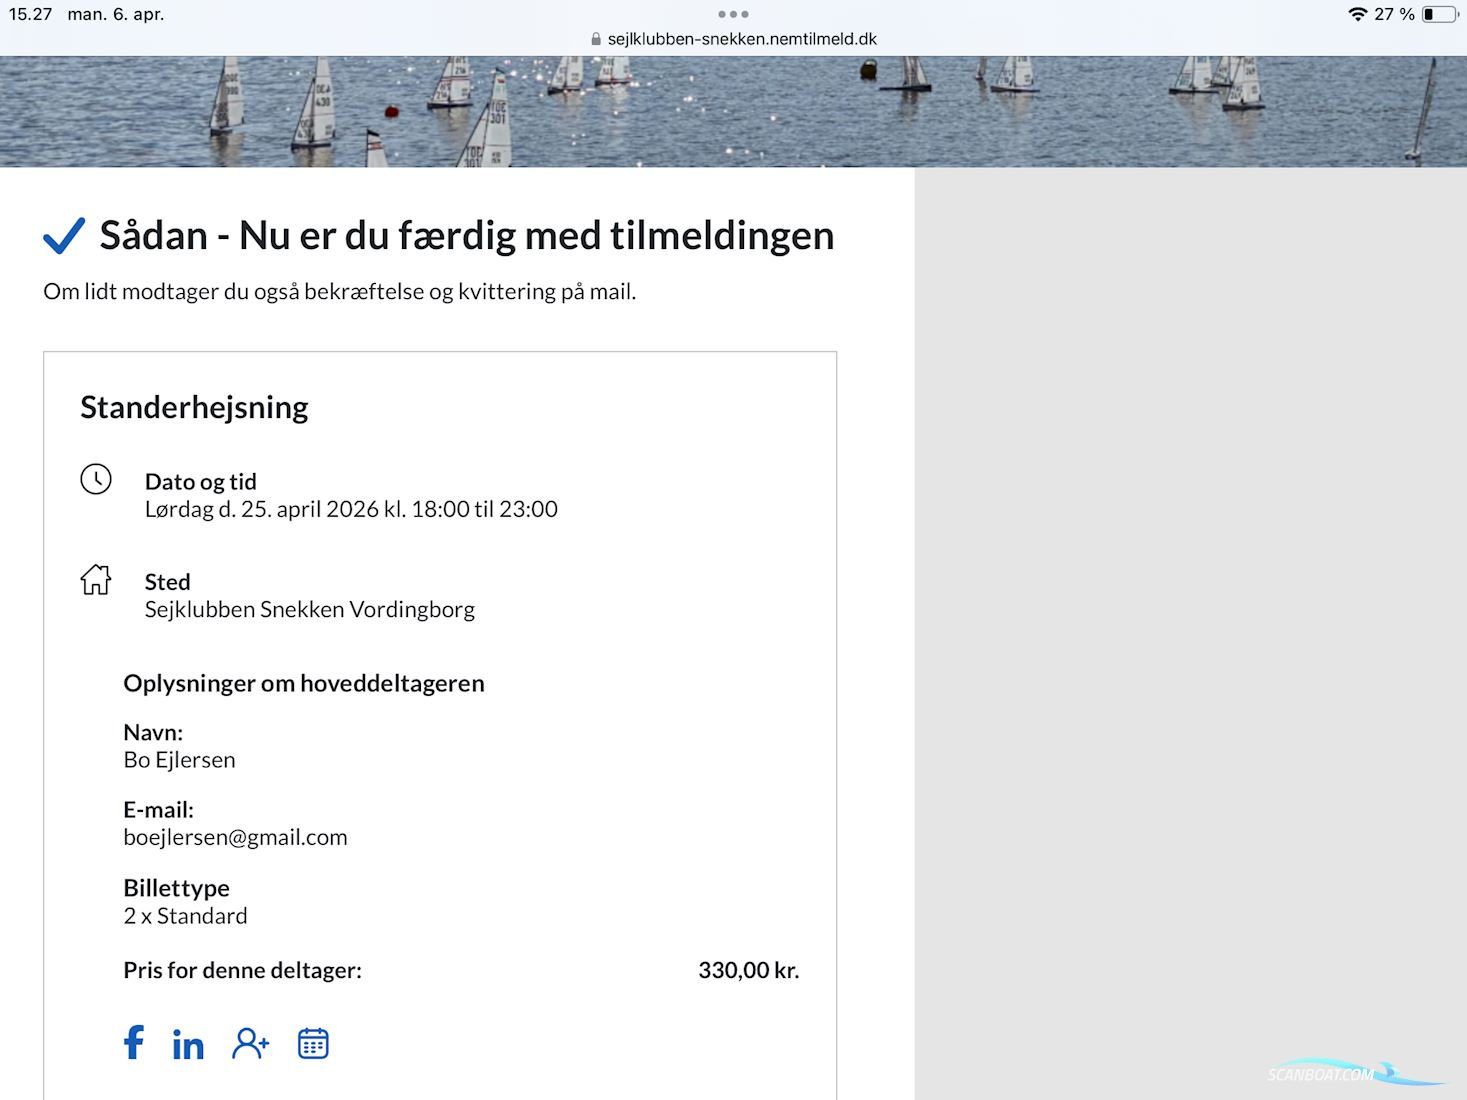Click the clock icon beside Dato og tid

coord(96,479)
